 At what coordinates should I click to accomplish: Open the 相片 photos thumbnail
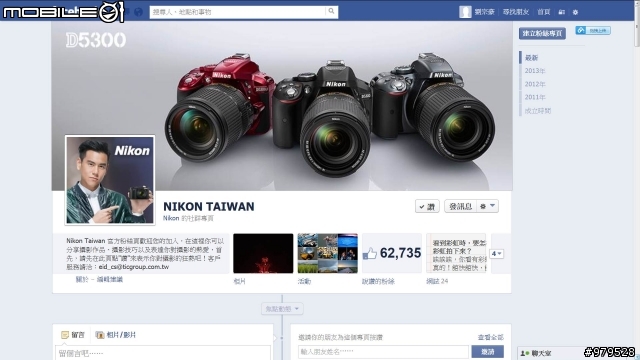pos(263,253)
